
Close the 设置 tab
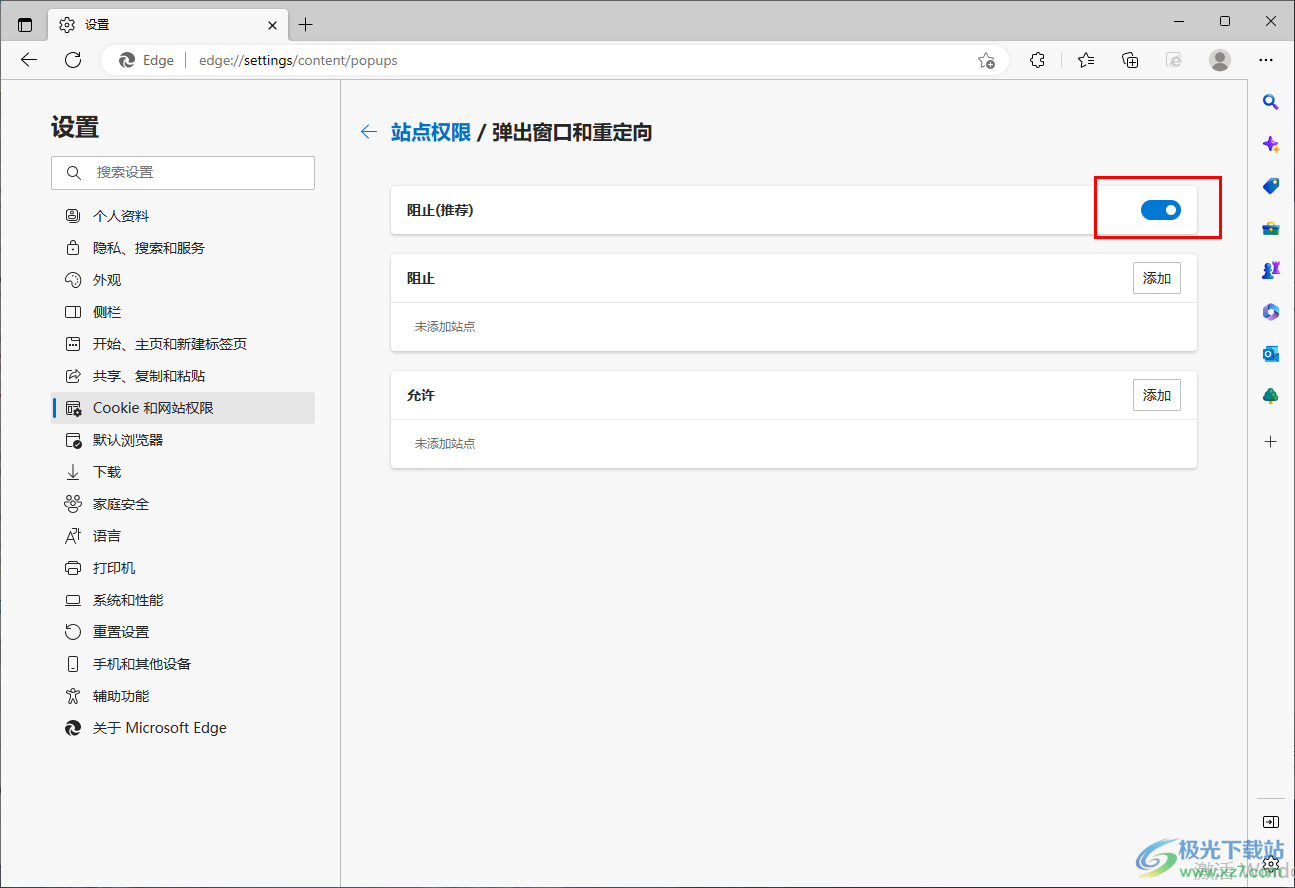coord(272,24)
